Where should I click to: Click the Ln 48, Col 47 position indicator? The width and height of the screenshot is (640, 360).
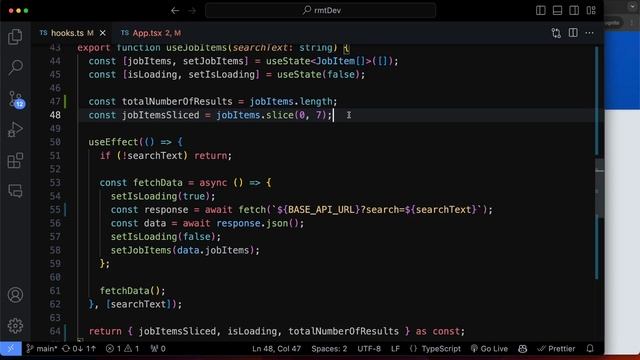(x=276, y=349)
